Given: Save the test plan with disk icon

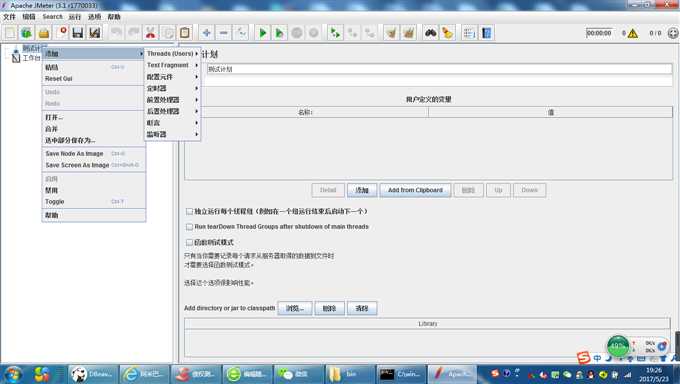Looking at the screenshot, I should pos(78,33).
